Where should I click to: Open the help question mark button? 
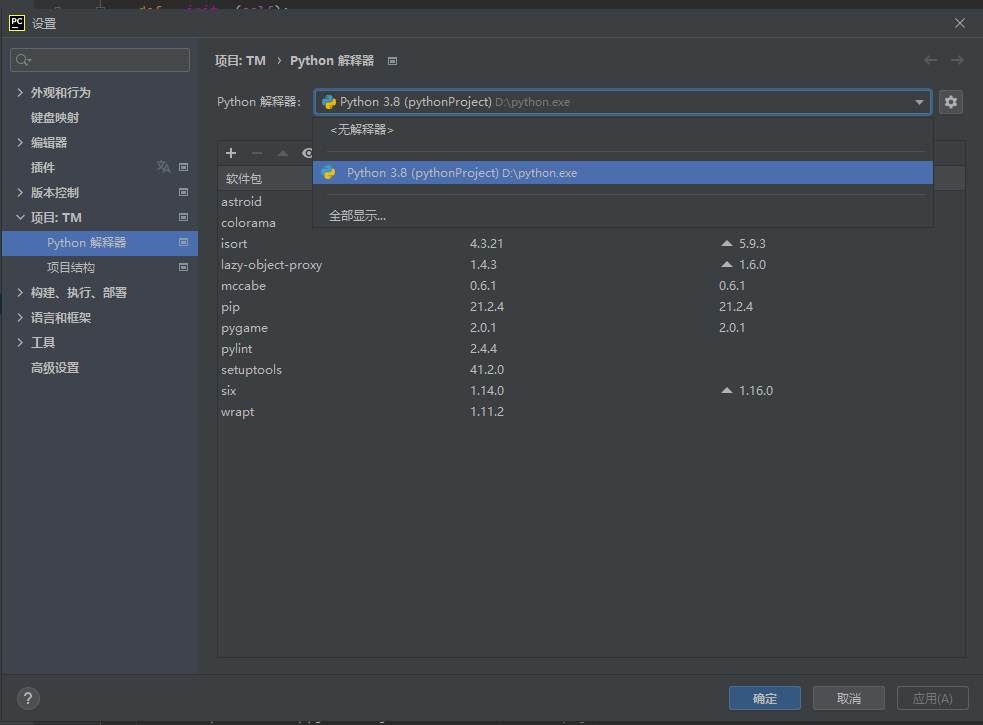28,698
